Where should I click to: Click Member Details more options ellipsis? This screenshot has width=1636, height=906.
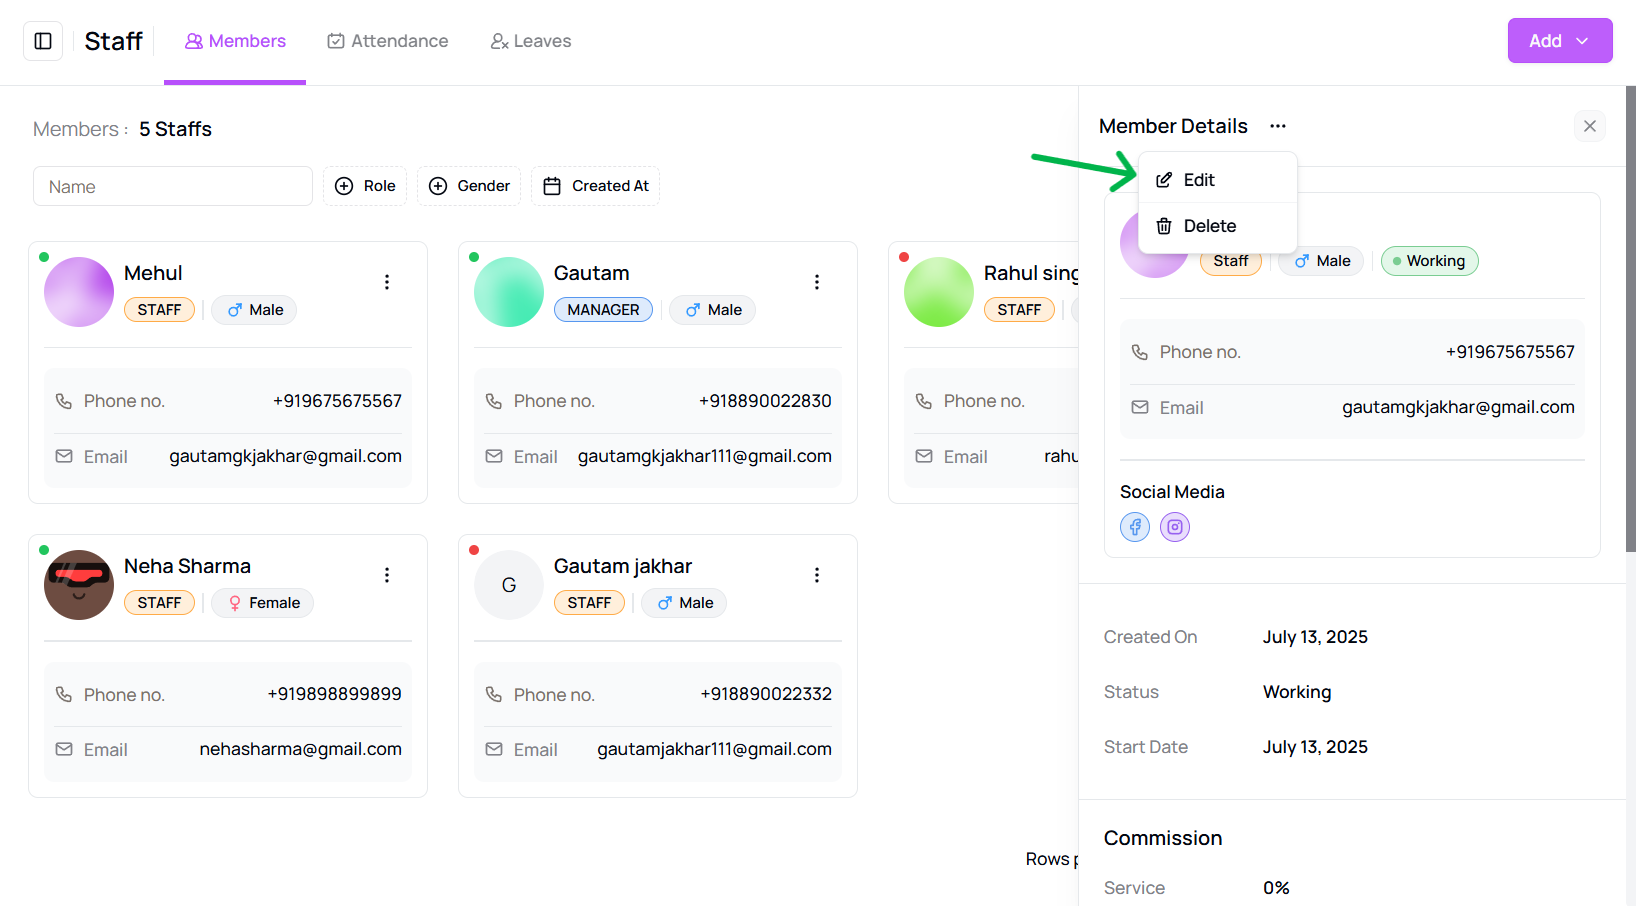point(1277,126)
